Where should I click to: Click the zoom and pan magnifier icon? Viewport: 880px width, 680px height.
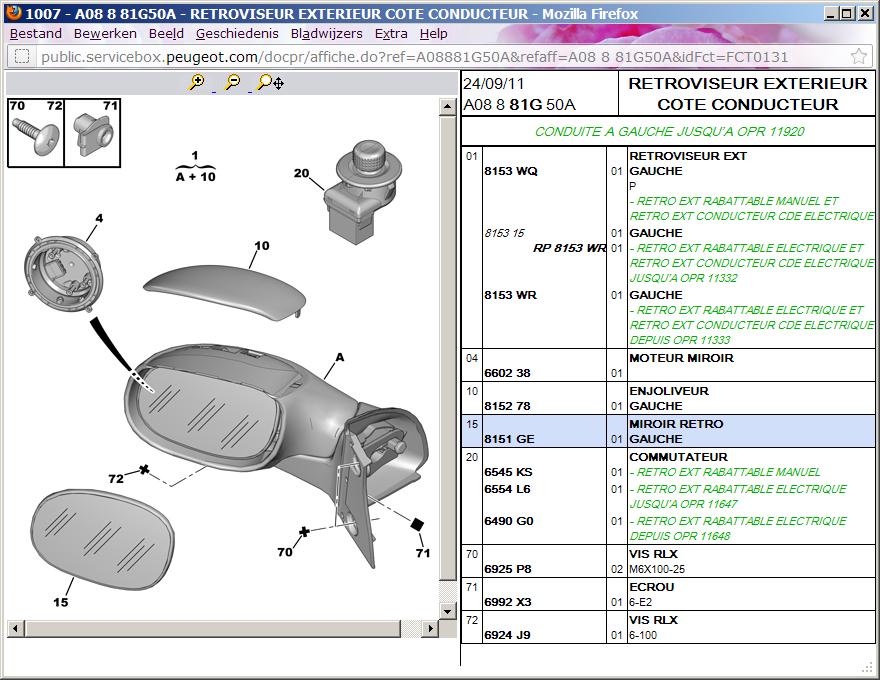coord(270,82)
